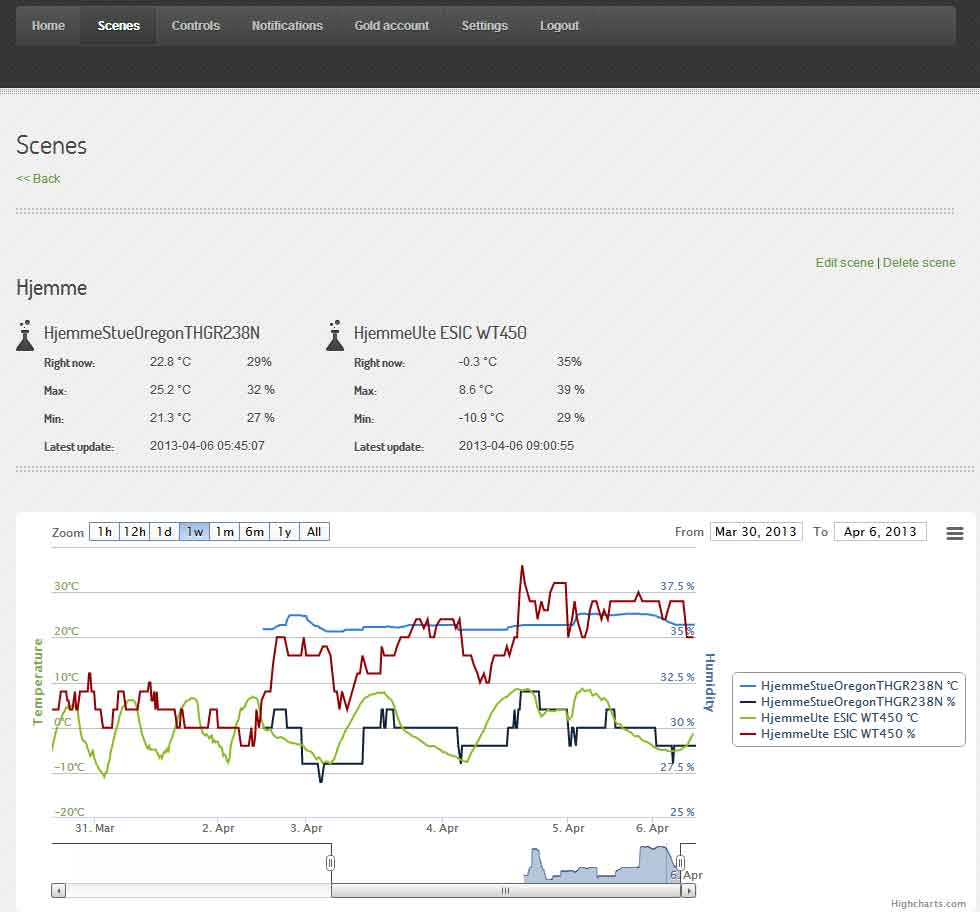This screenshot has height=912, width=980.
Task: Click the Temperature axis title
Action: point(38,682)
